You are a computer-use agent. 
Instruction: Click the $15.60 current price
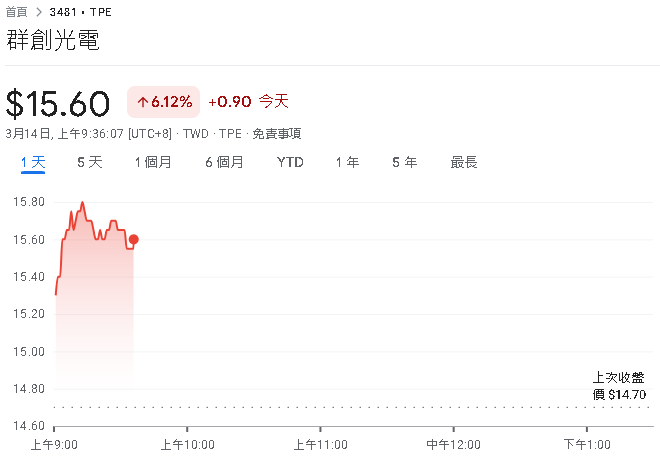(x=58, y=104)
